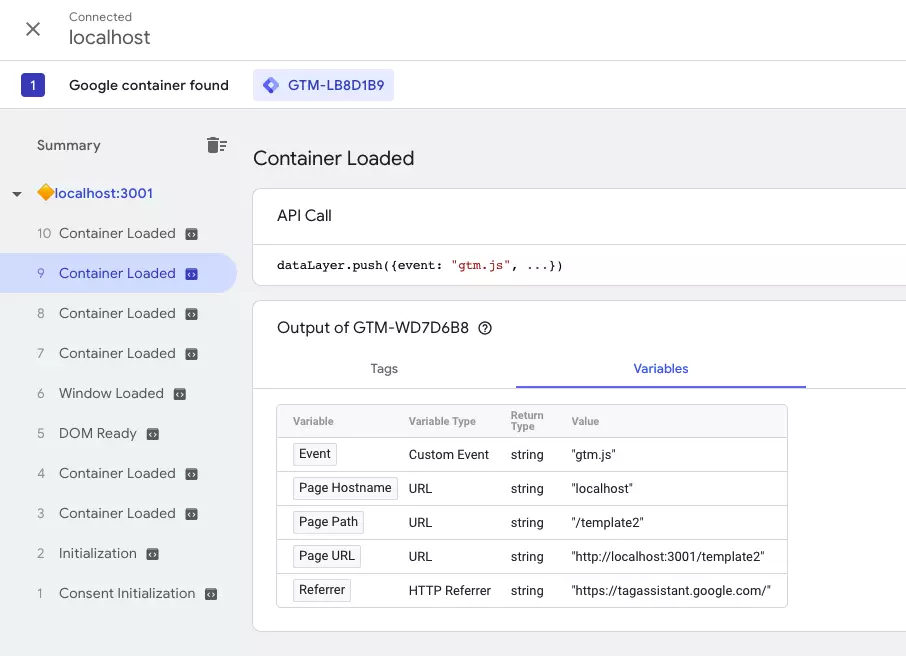The width and height of the screenshot is (906, 656).
Task: Click code icon beside event 3
Action: click(x=191, y=514)
